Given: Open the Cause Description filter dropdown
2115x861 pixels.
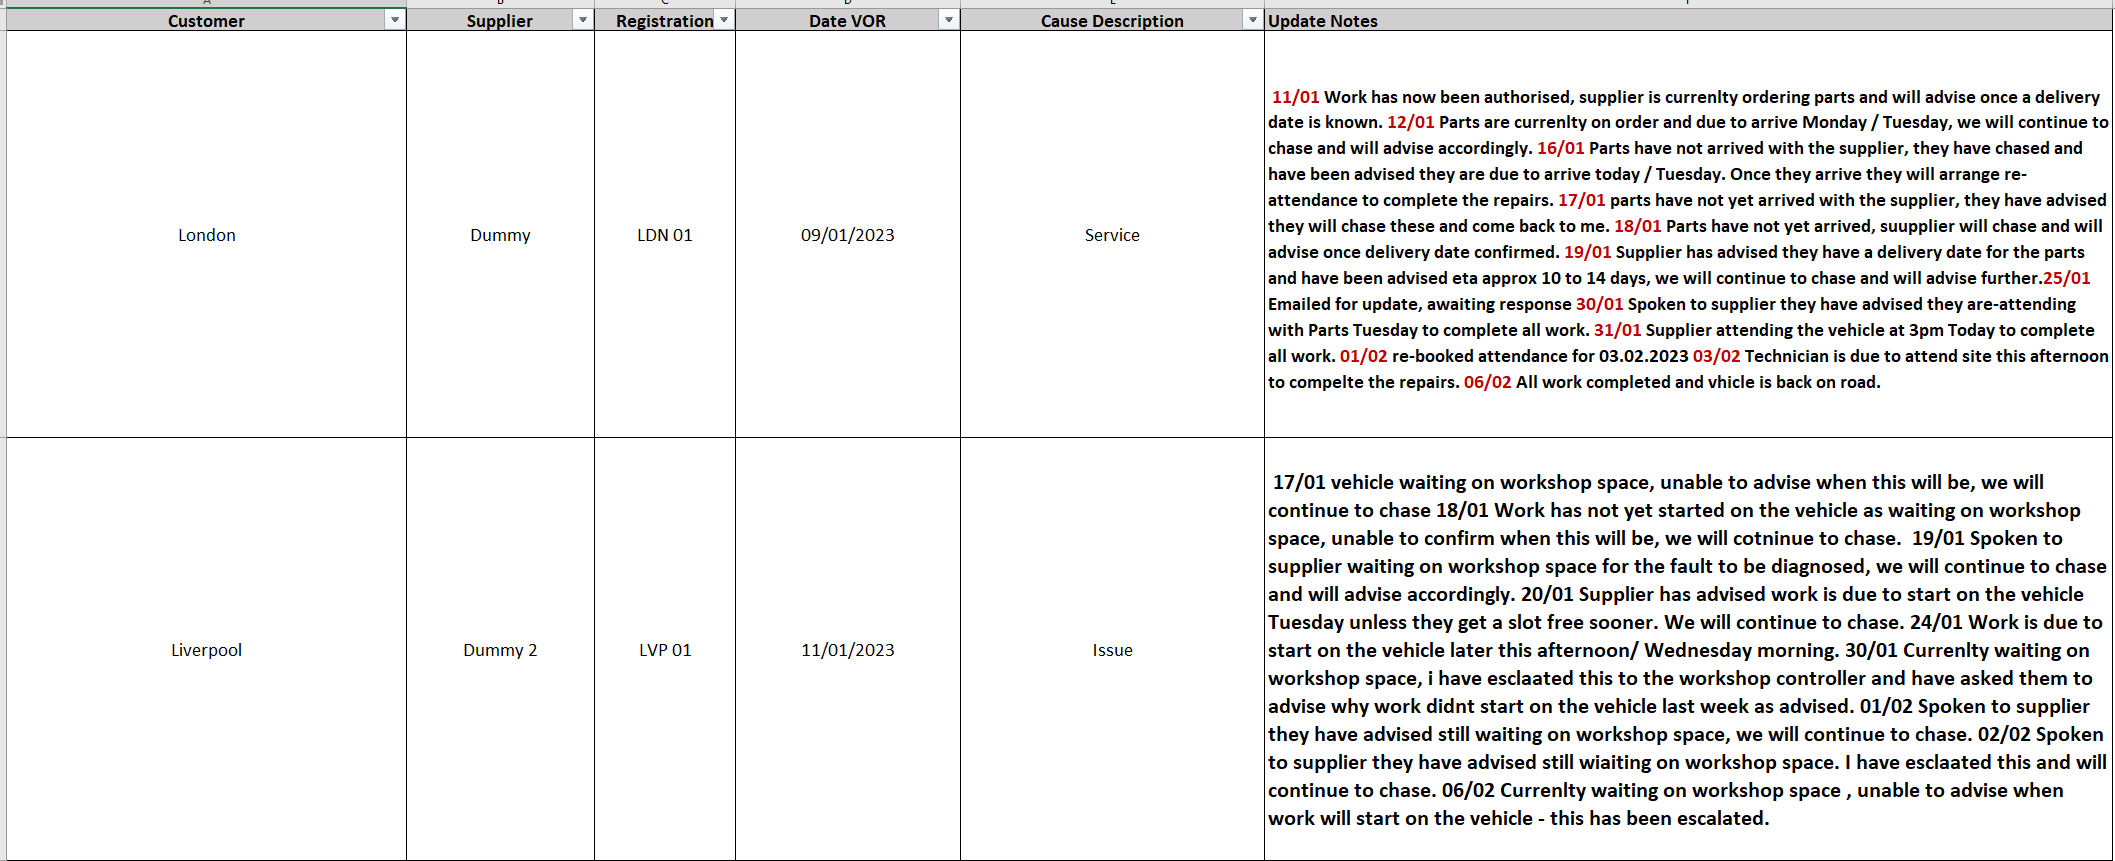Looking at the screenshot, I should [1253, 20].
